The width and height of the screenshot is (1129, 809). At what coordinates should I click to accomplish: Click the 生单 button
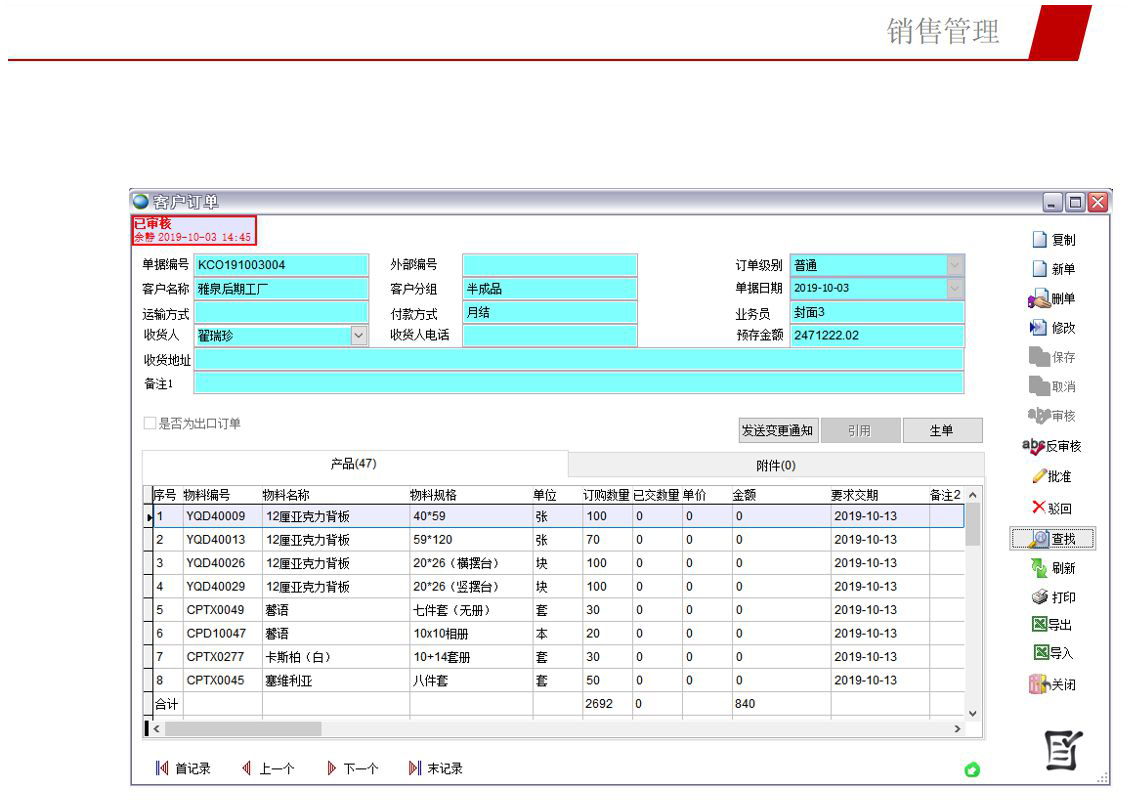pos(941,430)
